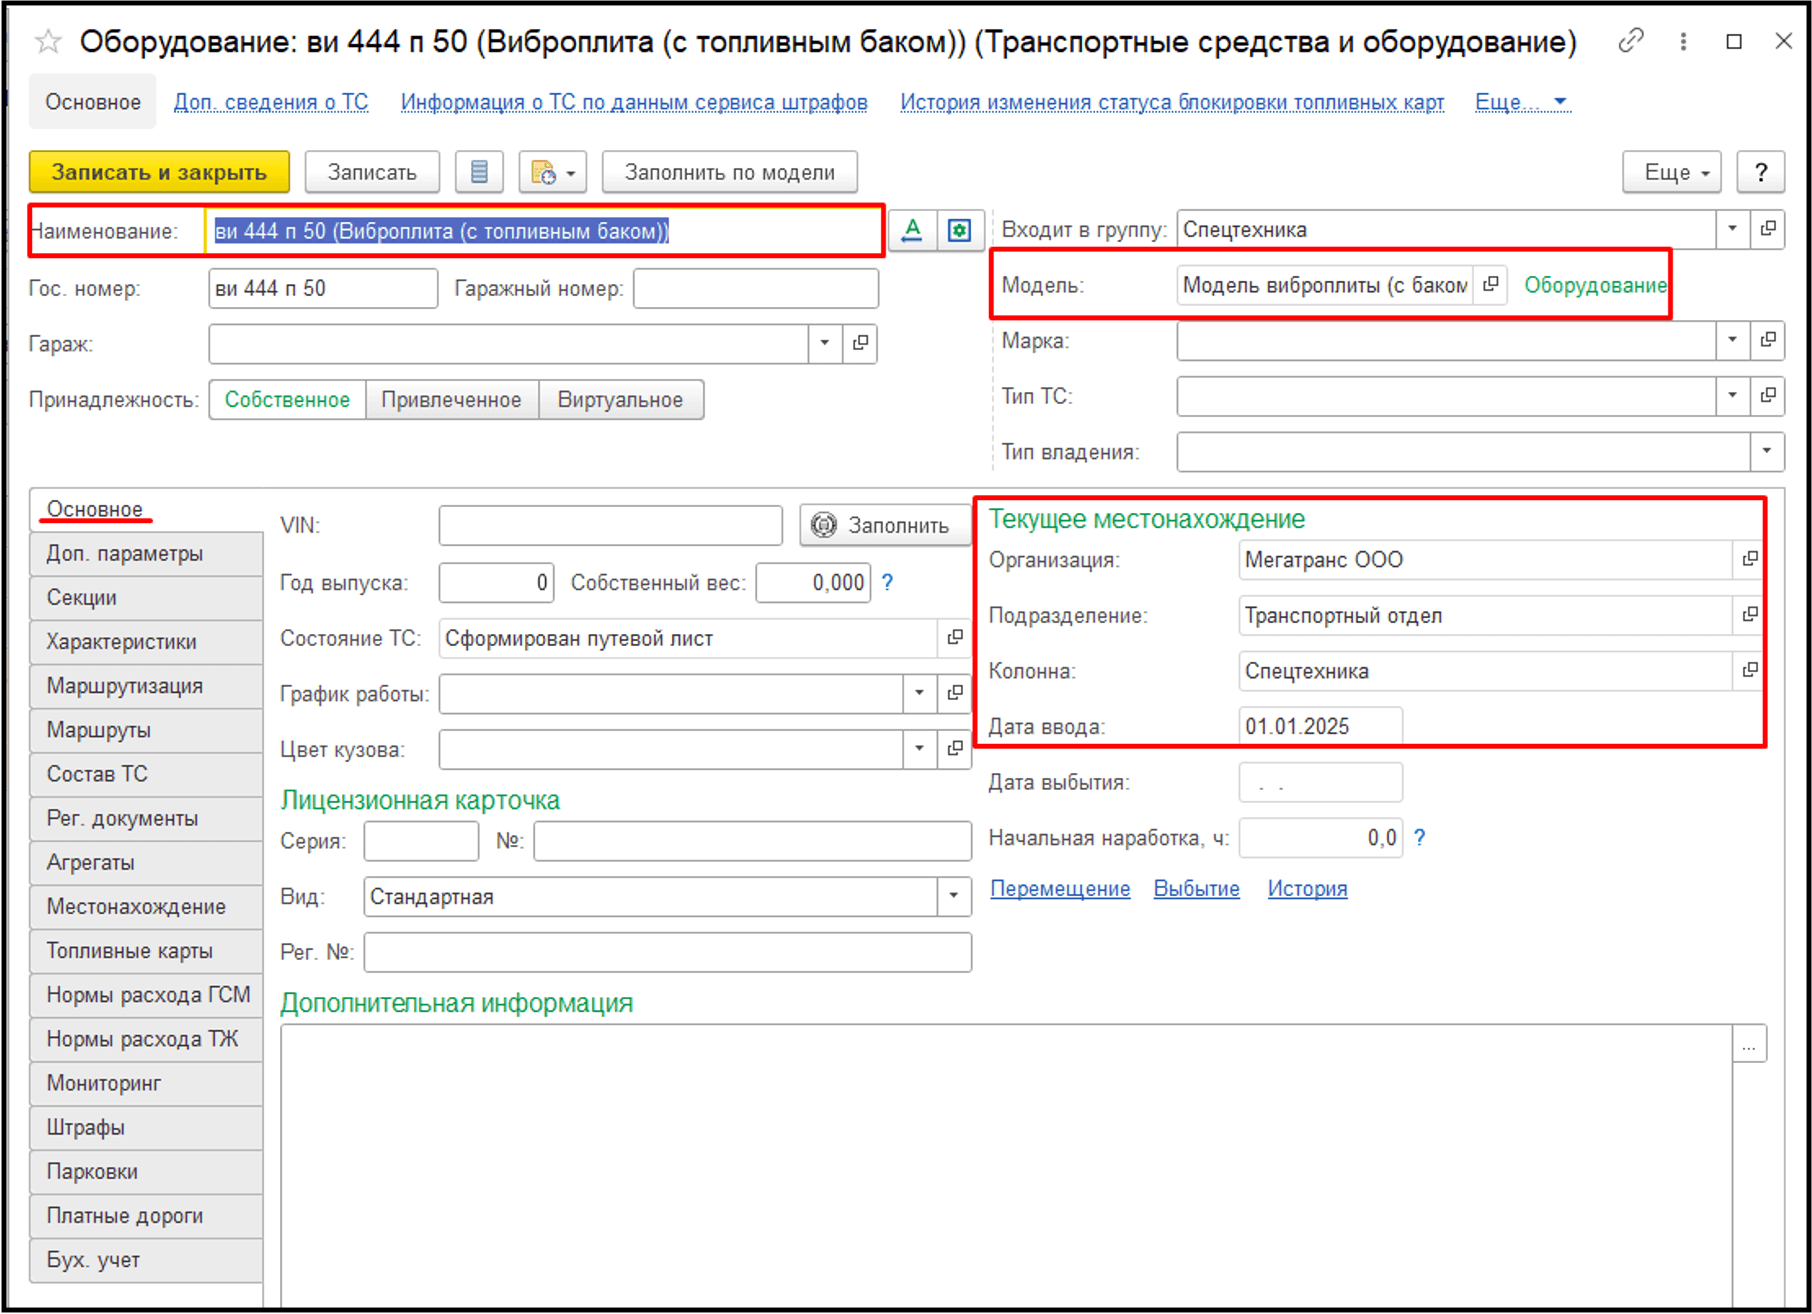Open the Перемещение link
The height and width of the screenshot is (1314, 1812).
point(1060,889)
